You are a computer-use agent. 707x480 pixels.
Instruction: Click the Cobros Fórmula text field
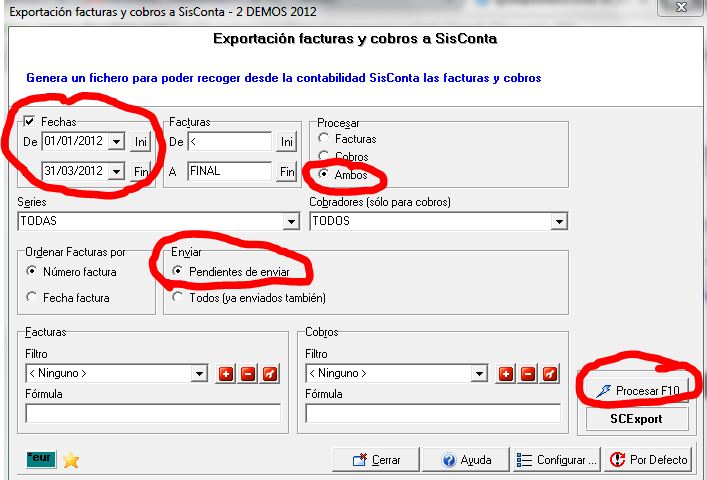(x=433, y=413)
